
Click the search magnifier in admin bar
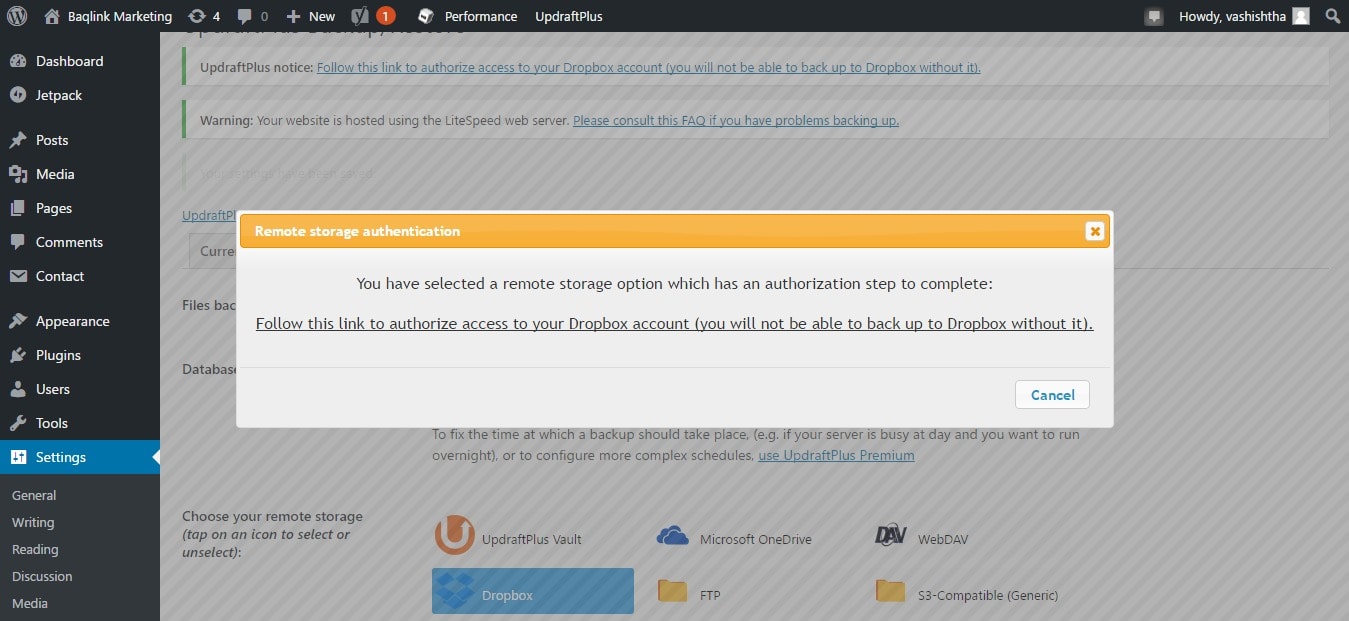point(1332,16)
